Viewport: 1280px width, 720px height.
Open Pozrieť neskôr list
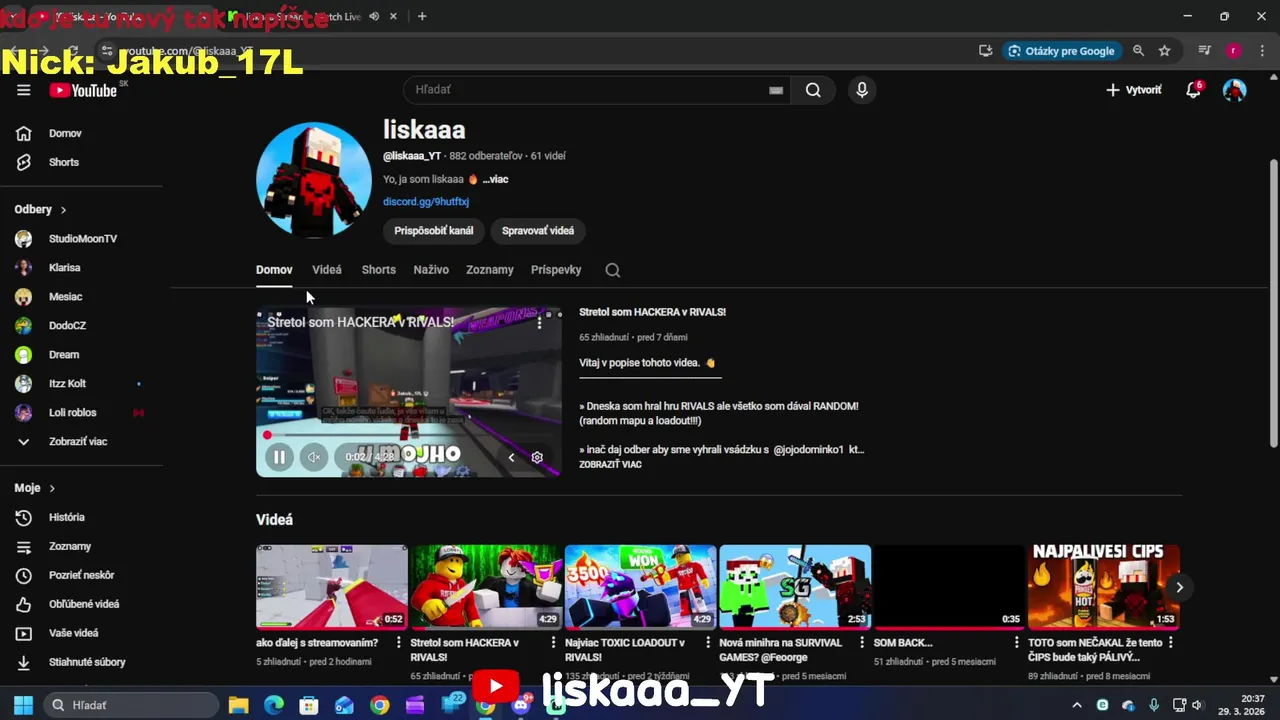[81, 575]
